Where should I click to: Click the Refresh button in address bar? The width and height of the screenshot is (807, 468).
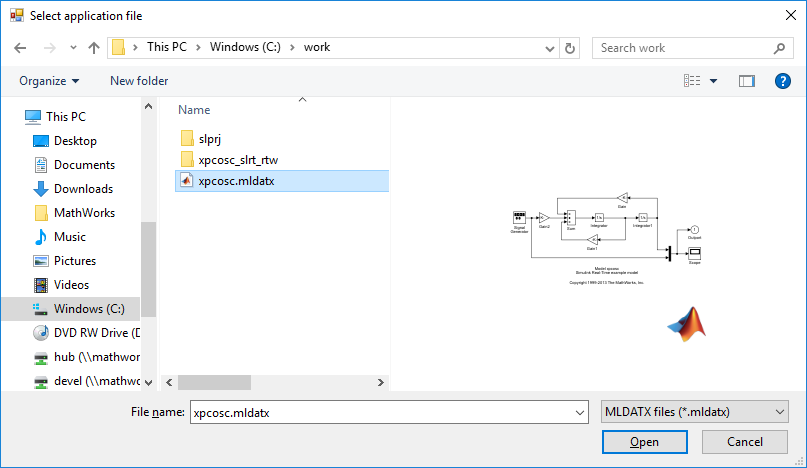point(570,48)
